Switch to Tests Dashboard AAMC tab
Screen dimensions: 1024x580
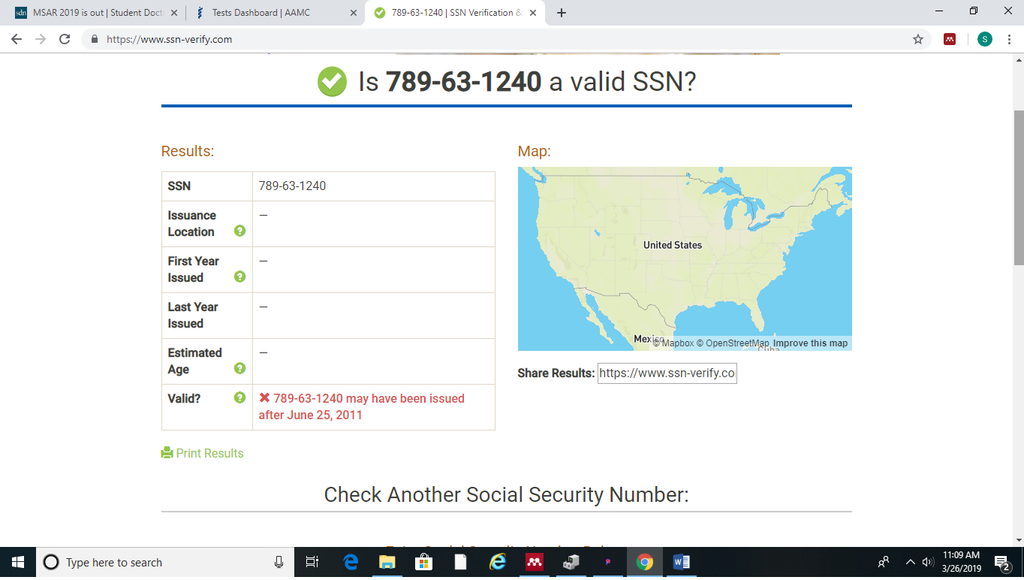[x=274, y=12]
